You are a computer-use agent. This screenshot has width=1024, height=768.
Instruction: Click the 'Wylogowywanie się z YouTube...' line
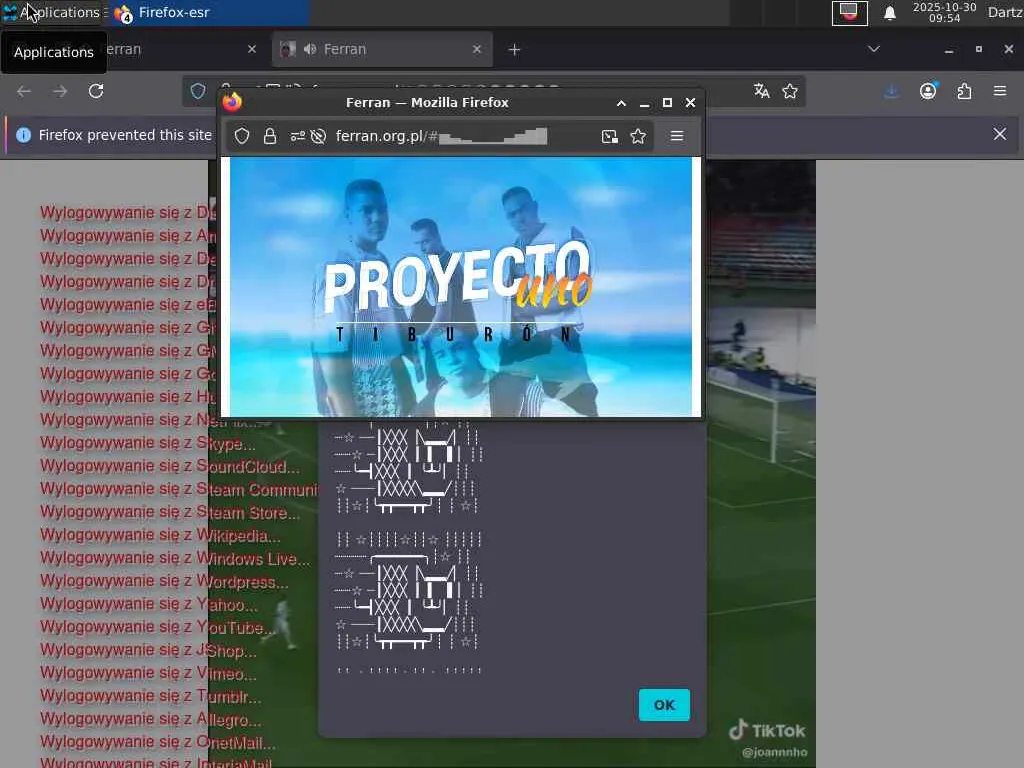point(157,628)
